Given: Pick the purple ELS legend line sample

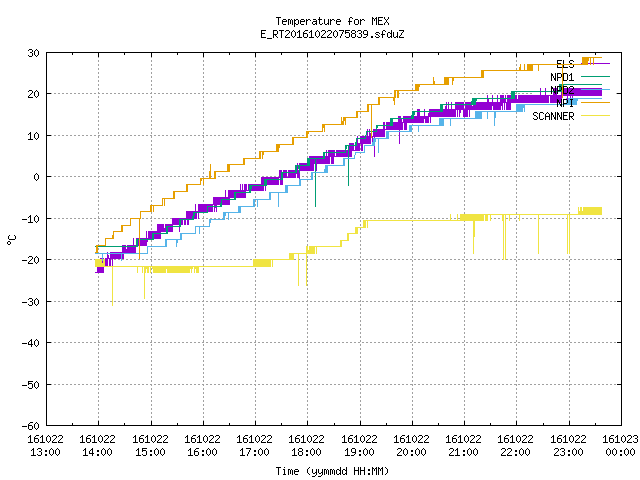Looking at the screenshot, I should [595, 64].
